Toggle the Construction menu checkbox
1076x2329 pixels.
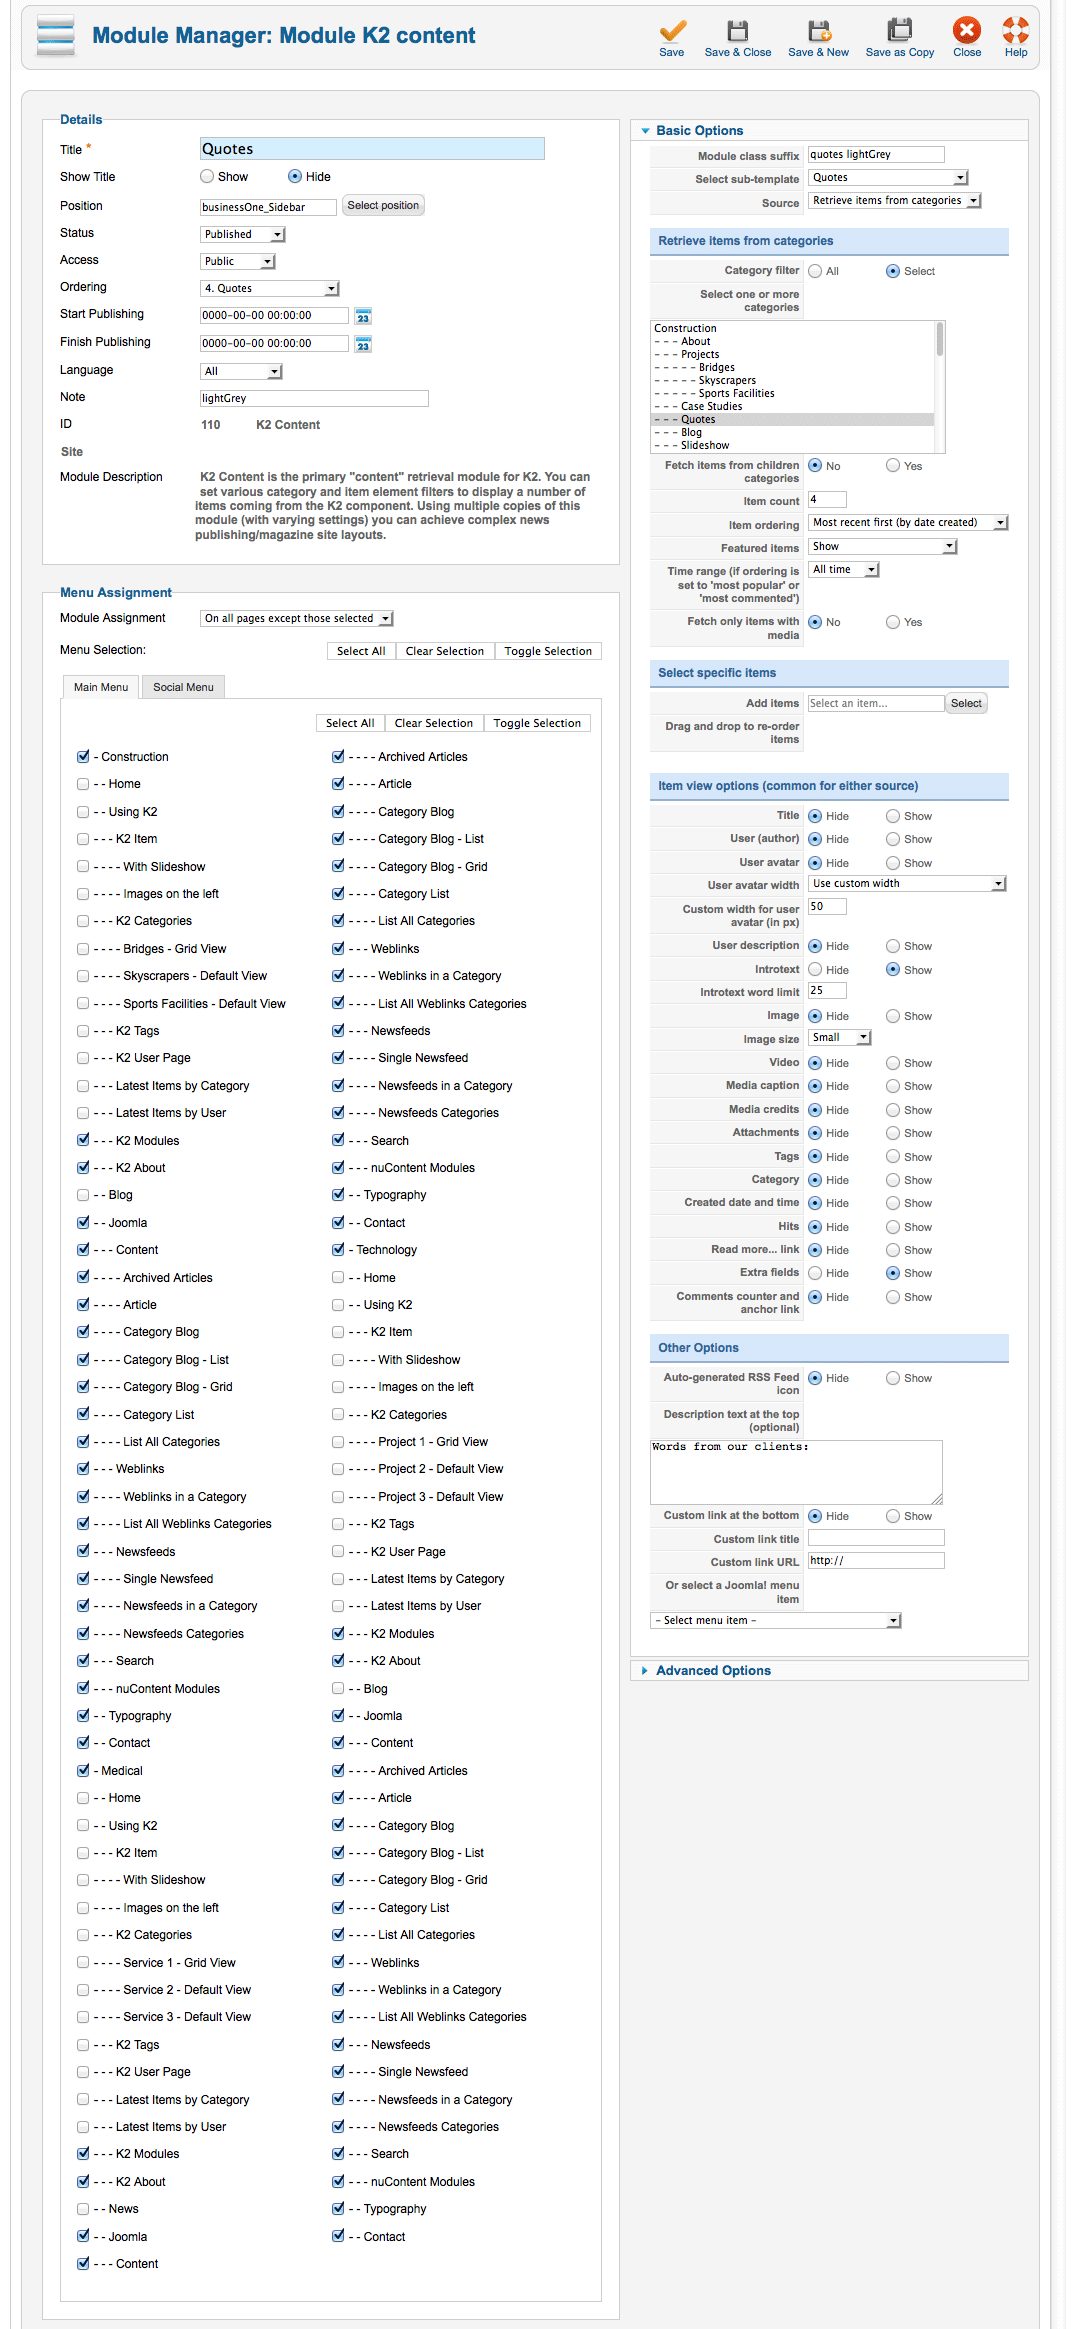coord(83,757)
